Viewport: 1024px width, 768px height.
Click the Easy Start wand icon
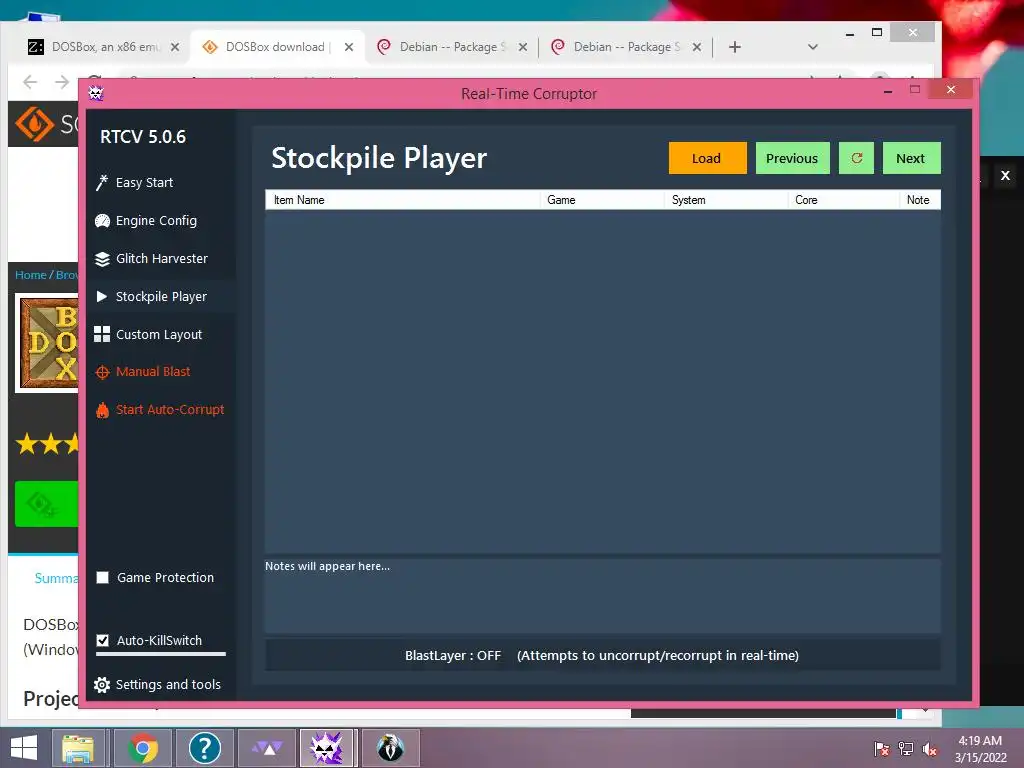tap(102, 183)
